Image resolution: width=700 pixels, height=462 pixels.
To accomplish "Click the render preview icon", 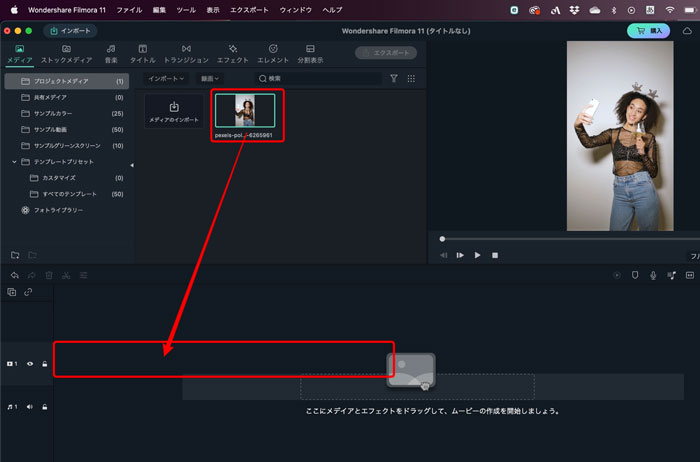I will tap(617, 275).
